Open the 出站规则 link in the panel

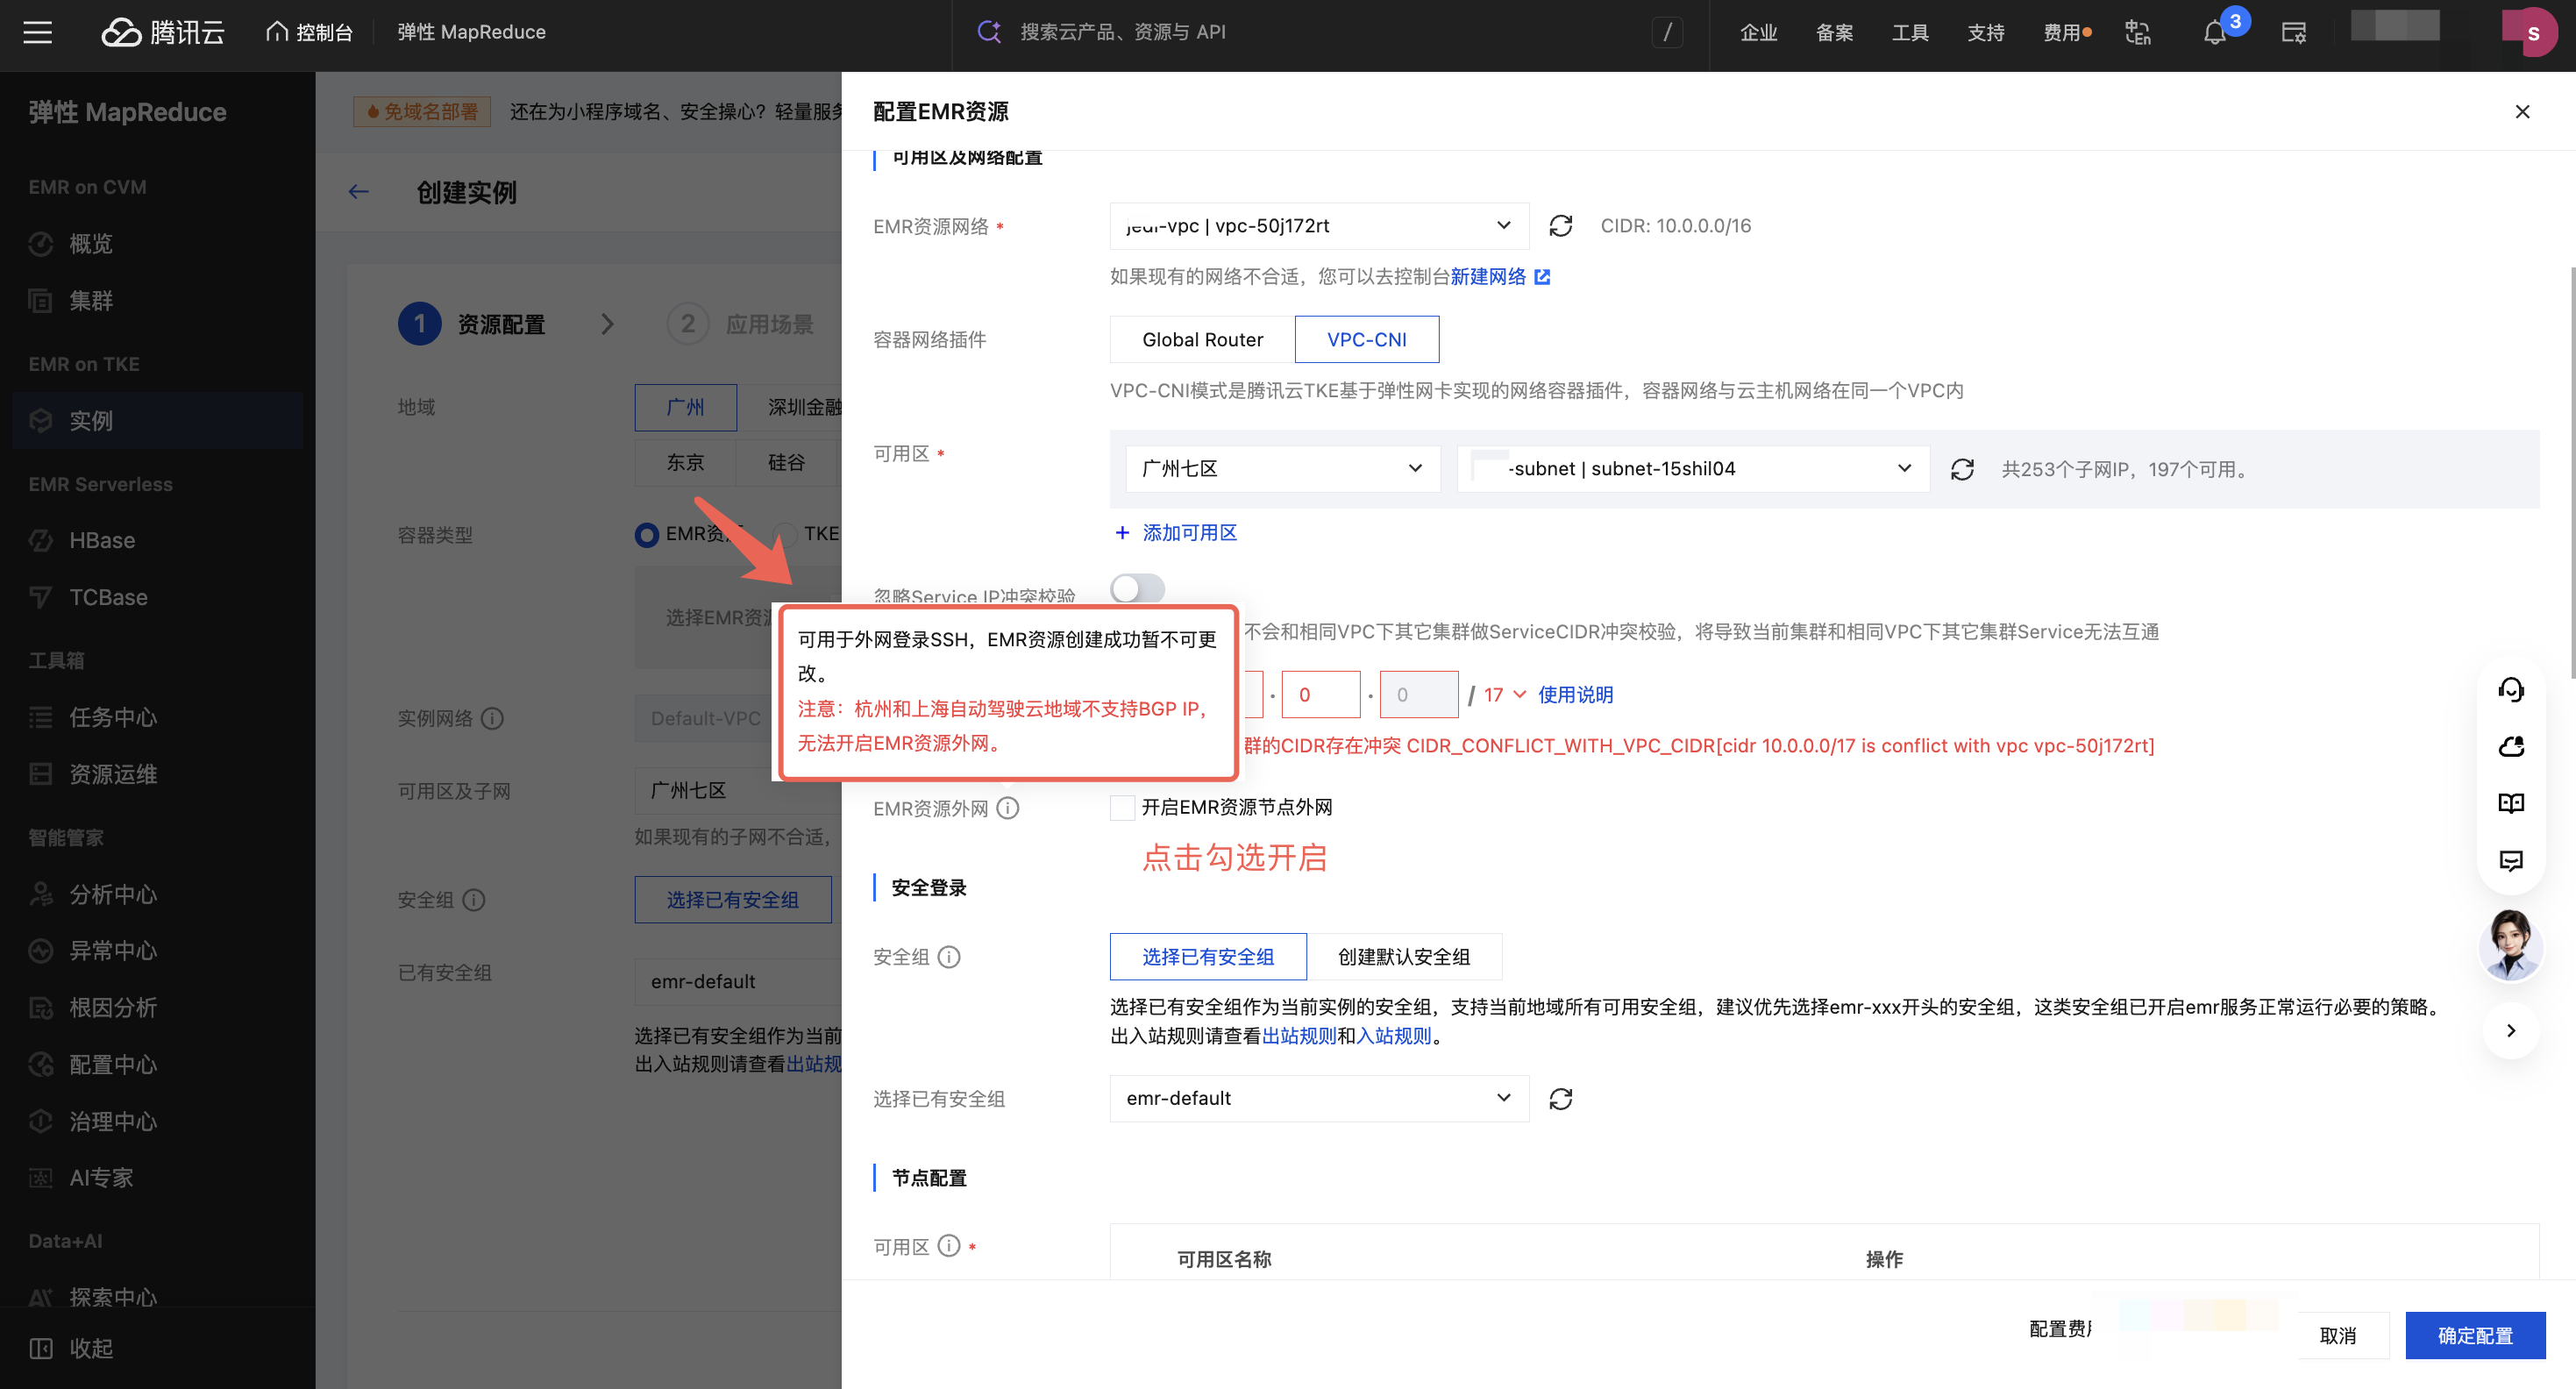click(x=1299, y=1035)
